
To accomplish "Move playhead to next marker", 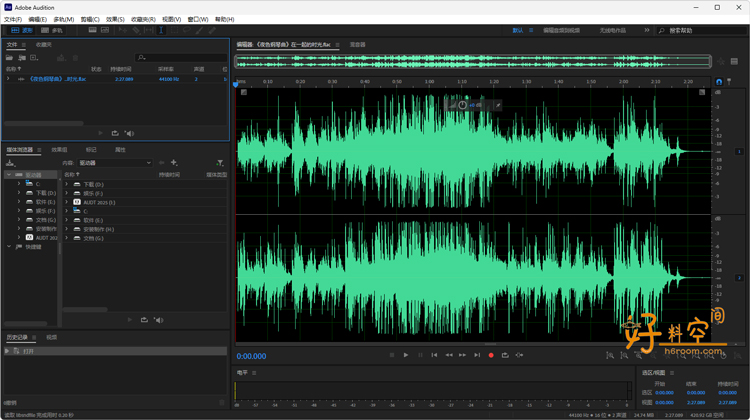I will tap(477, 355).
